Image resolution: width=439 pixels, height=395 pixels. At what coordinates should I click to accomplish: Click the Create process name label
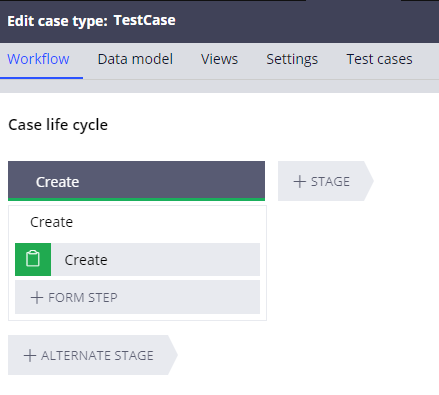52,222
